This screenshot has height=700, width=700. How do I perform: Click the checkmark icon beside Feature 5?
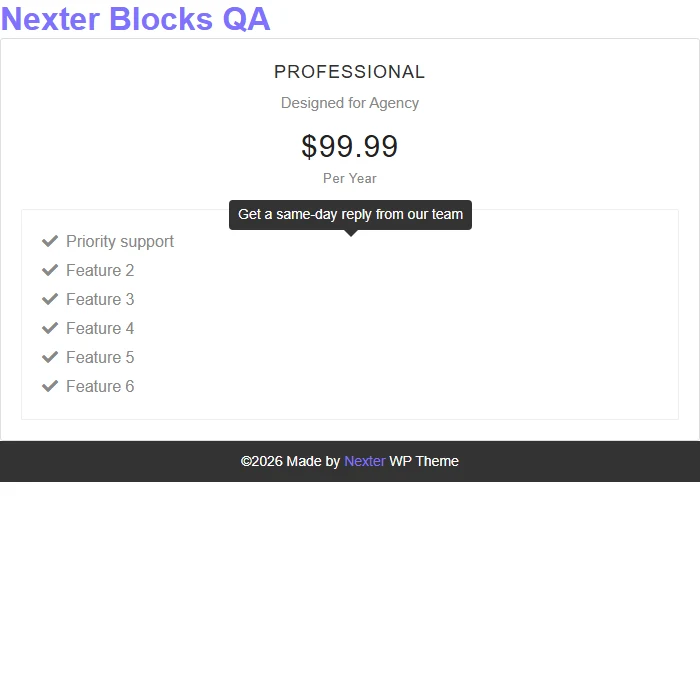coord(50,357)
